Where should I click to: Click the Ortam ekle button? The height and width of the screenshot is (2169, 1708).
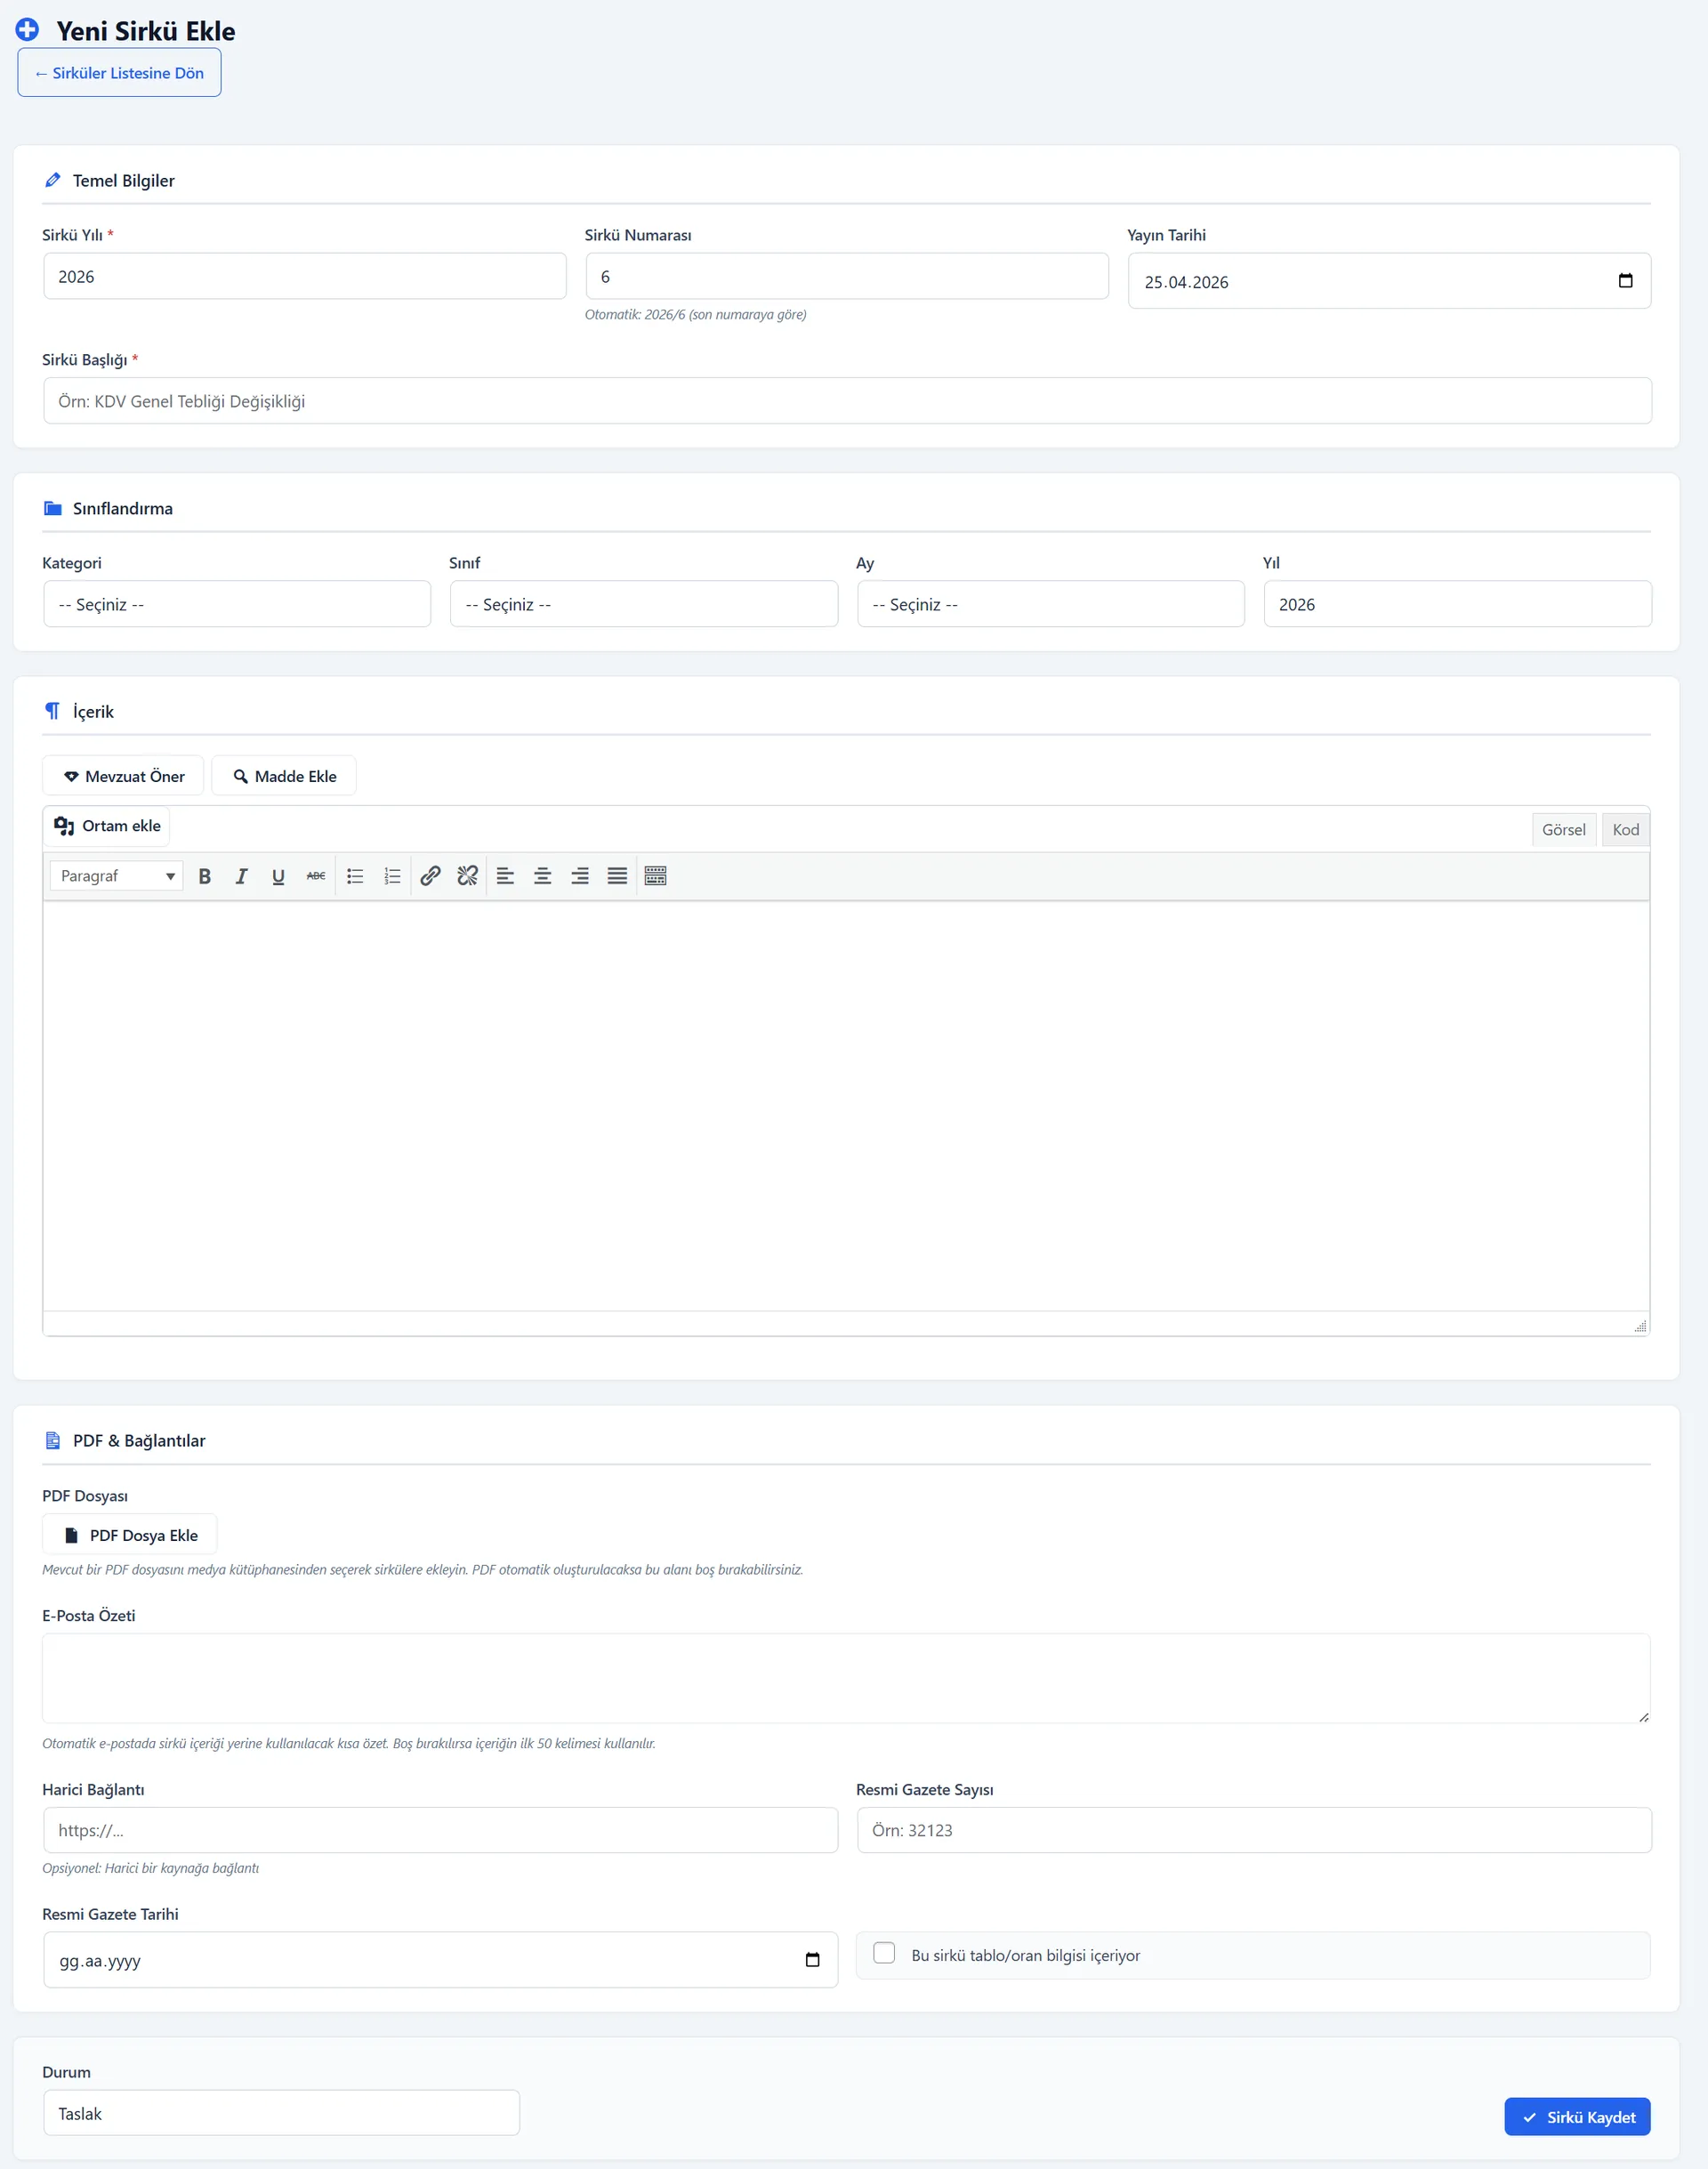pos(107,826)
